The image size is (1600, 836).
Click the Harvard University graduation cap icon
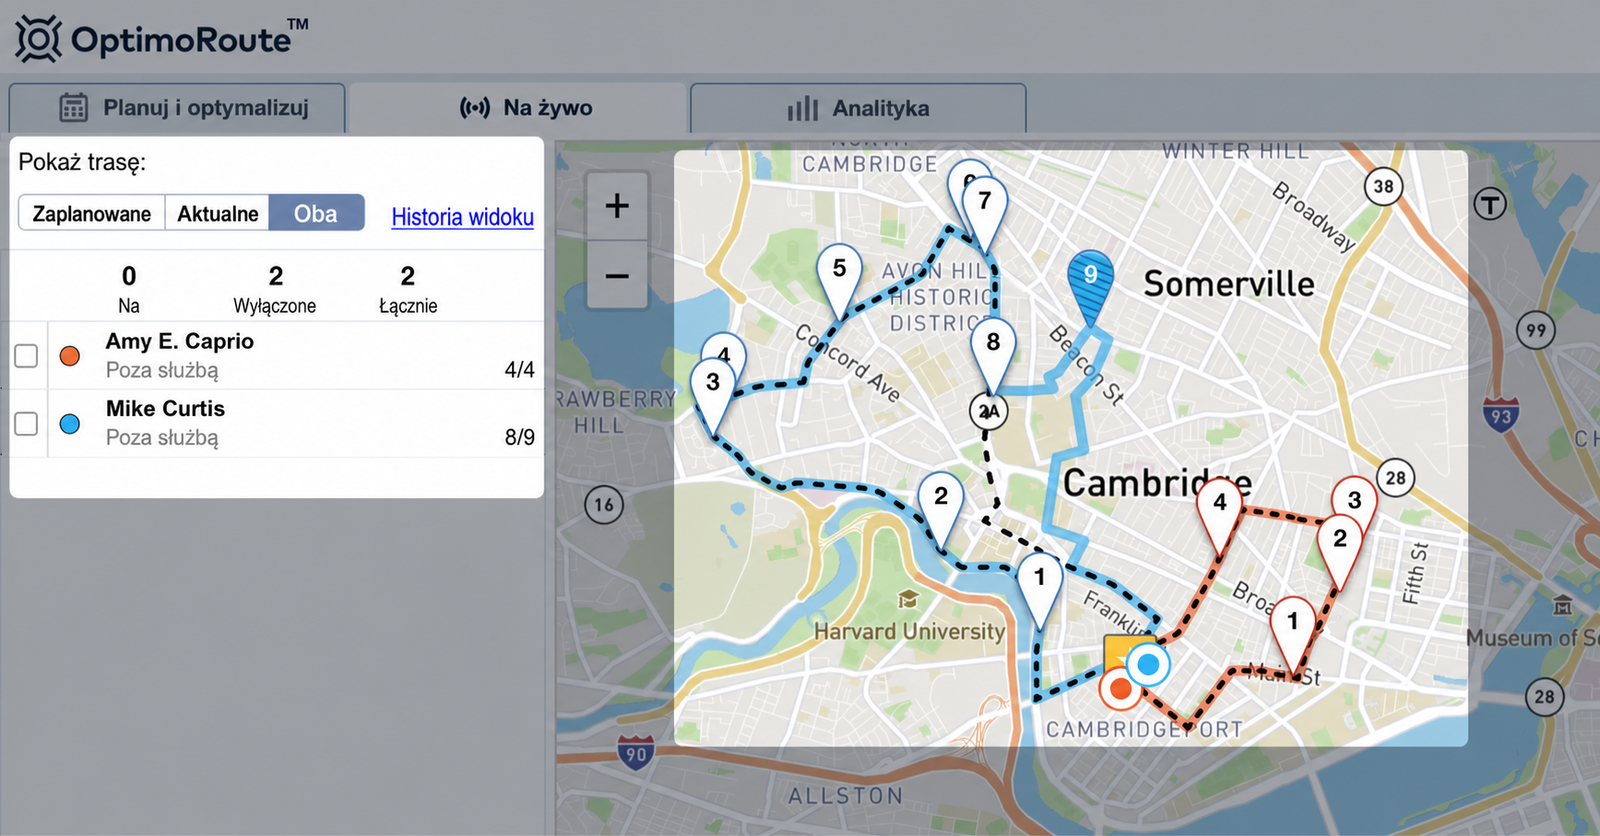(908, 600)
